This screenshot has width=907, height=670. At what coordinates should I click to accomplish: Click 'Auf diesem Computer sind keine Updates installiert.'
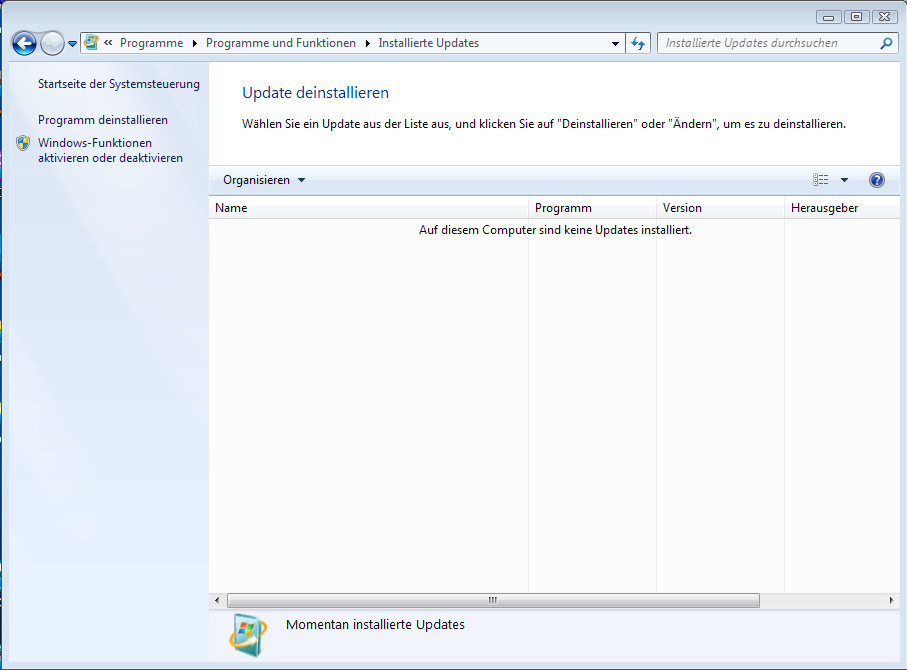tap(555, 230)
